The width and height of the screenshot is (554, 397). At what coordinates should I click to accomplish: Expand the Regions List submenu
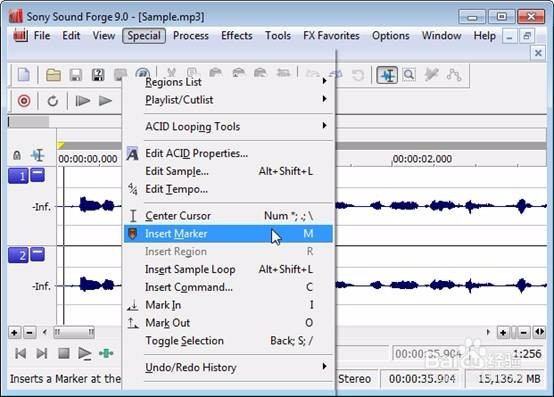point(228,82)
